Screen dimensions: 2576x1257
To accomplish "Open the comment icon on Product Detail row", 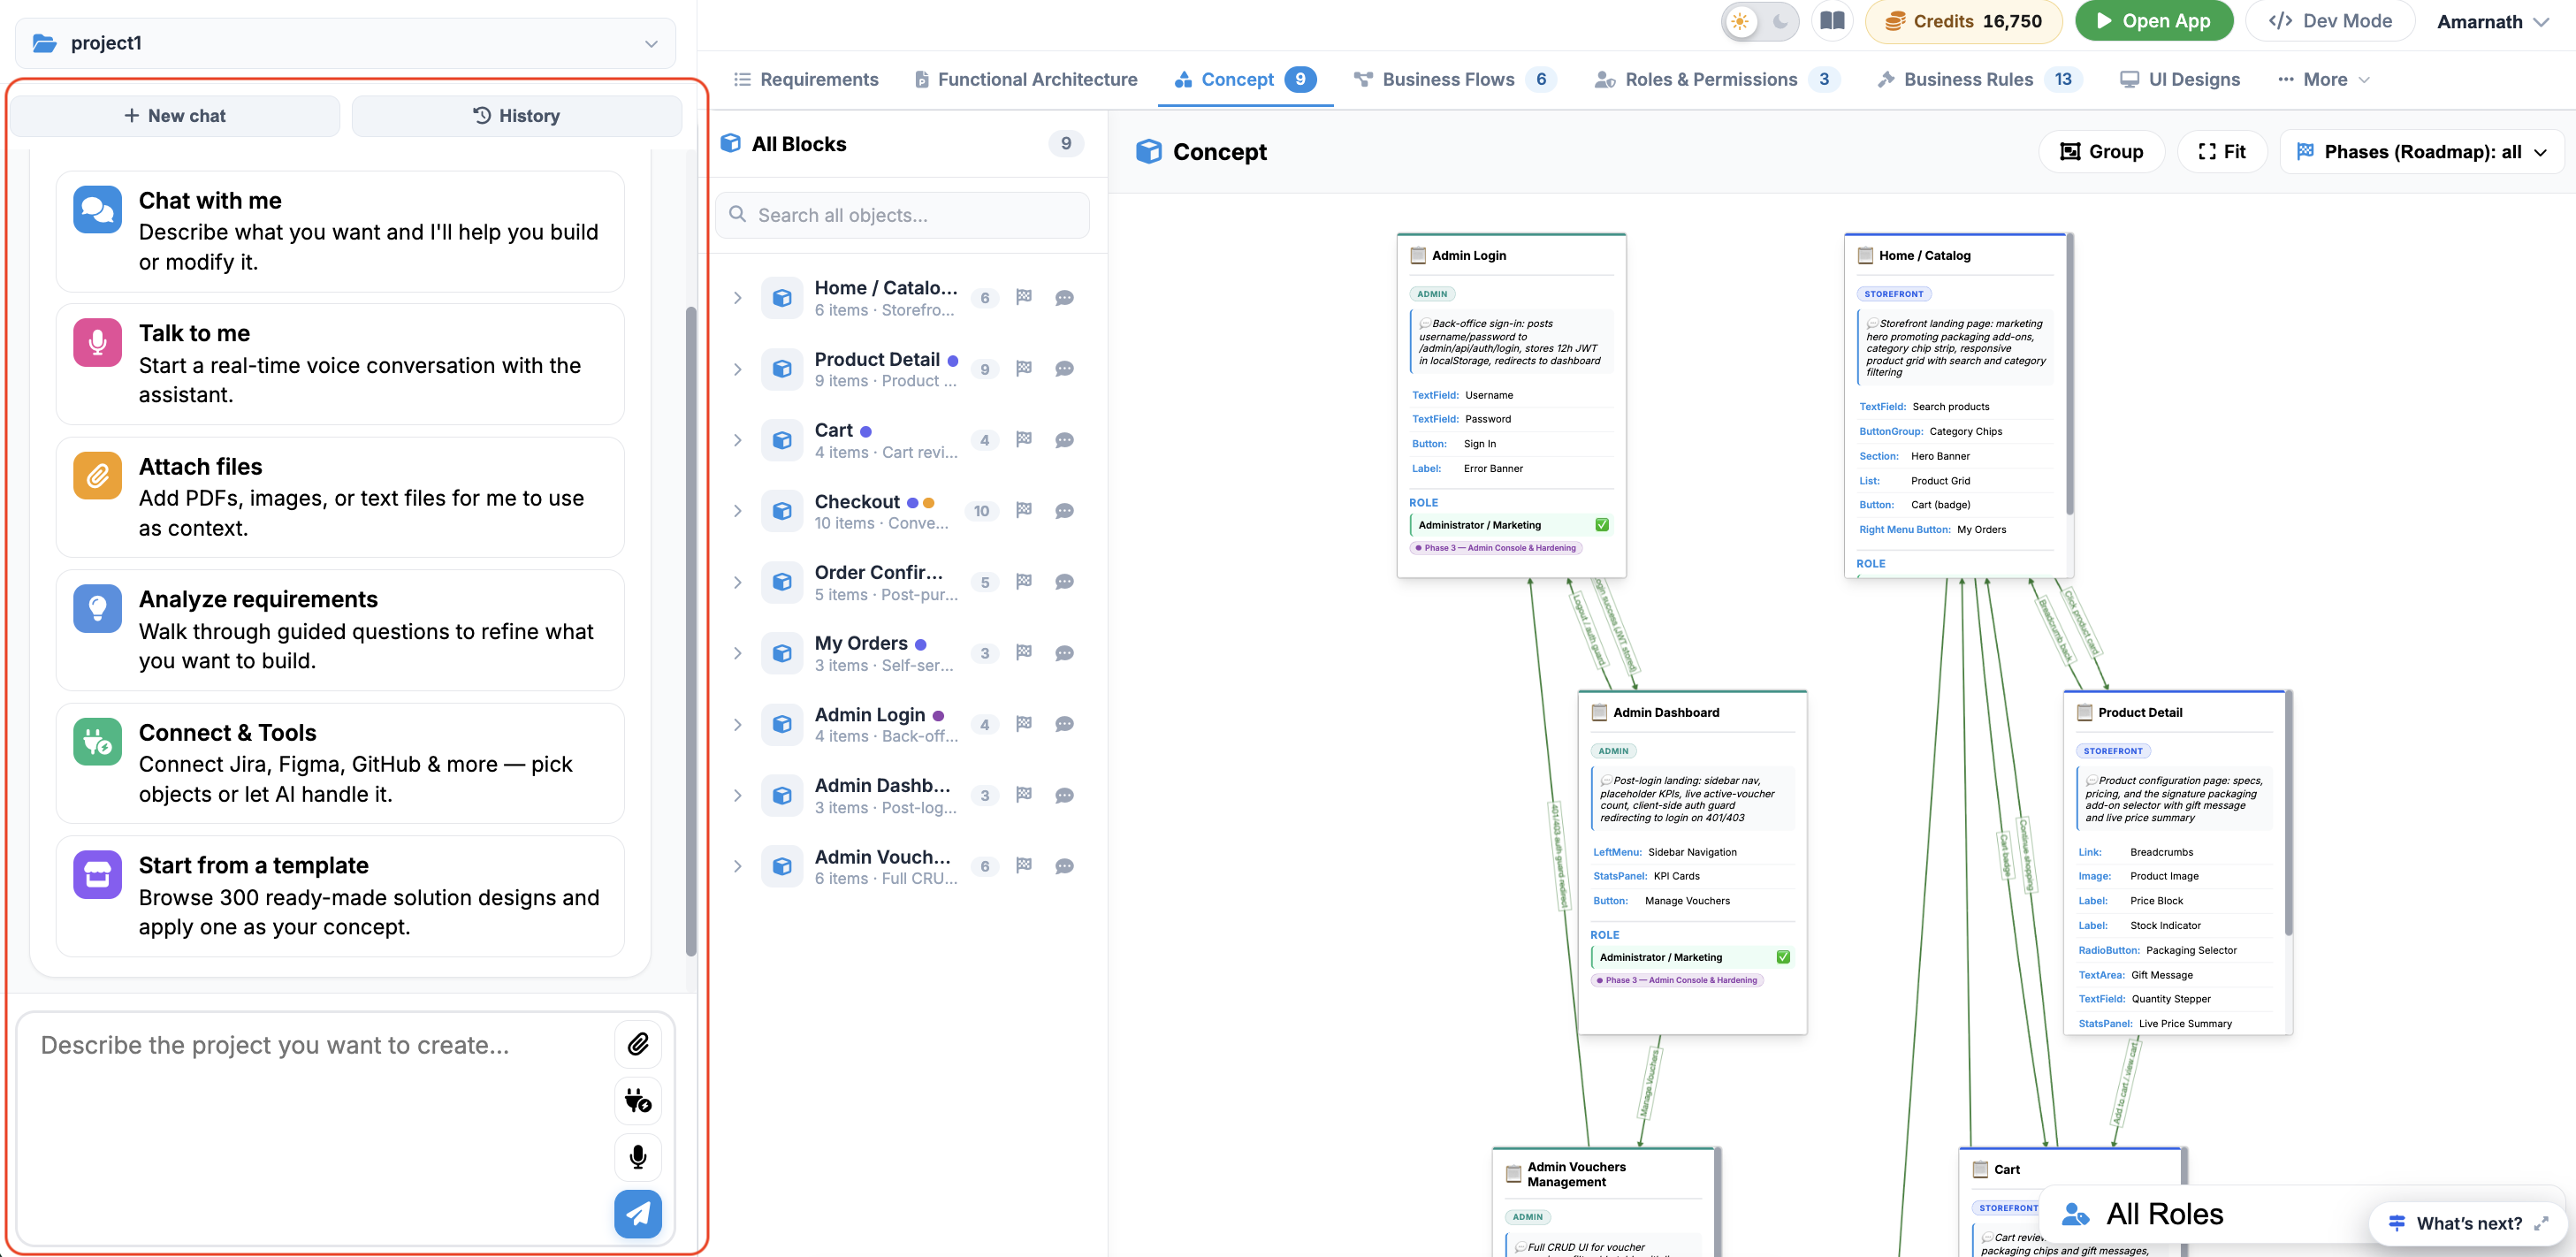I will point(1065,369).
